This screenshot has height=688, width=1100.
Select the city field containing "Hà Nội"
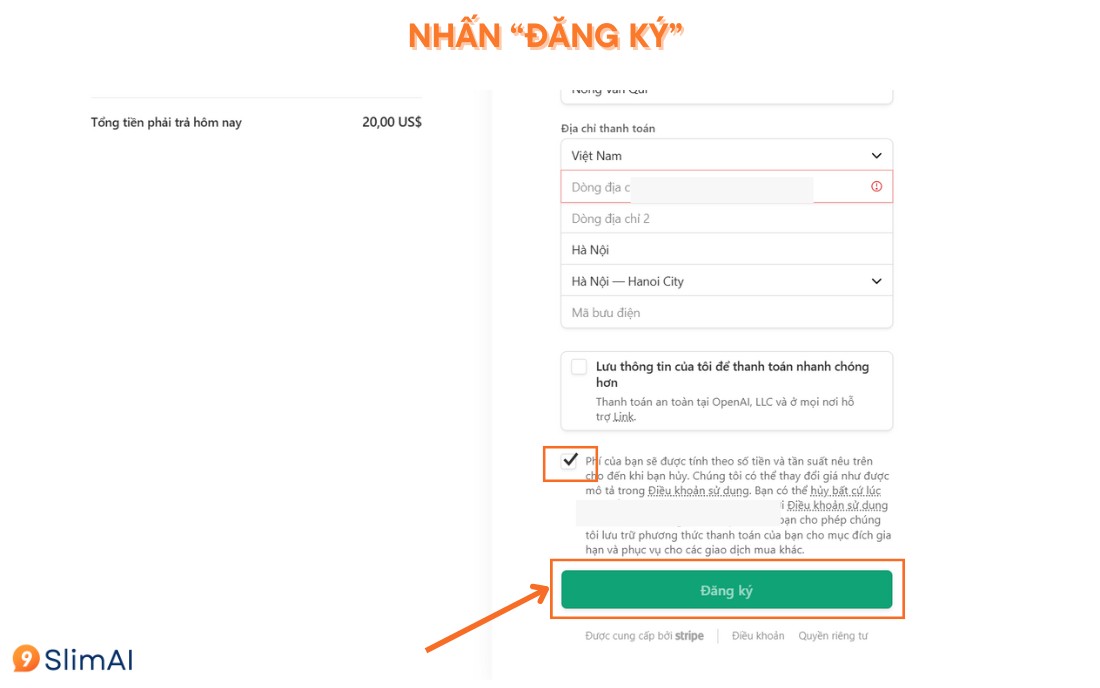pyautogui.click(x=726, y=250)
